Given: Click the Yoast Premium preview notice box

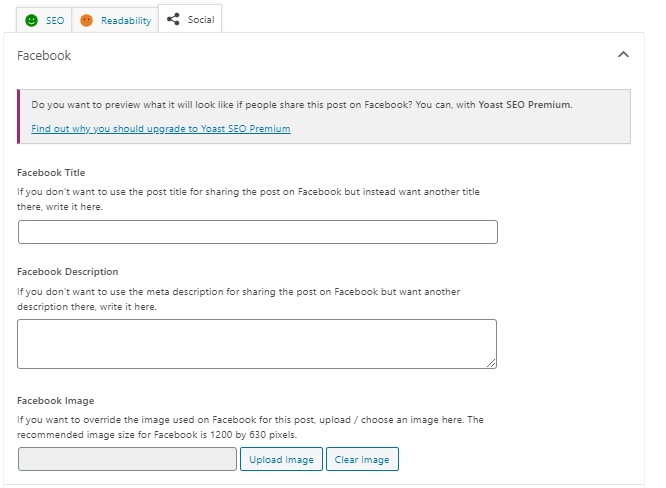Looking at the screenshot, I should (324, 117).
